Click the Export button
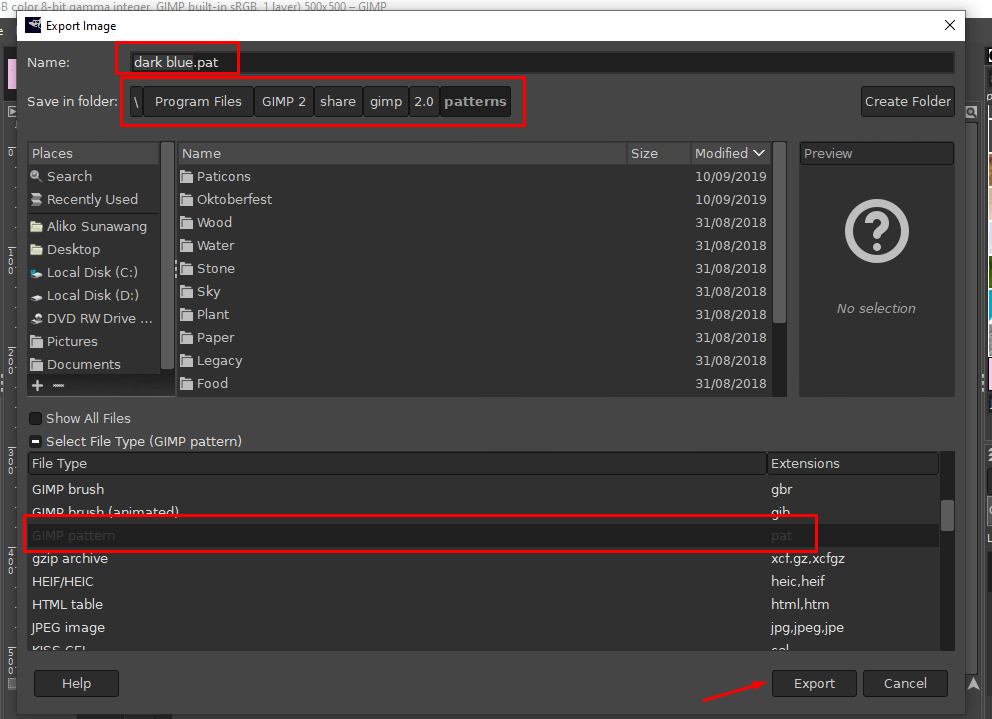 [814, 684]
